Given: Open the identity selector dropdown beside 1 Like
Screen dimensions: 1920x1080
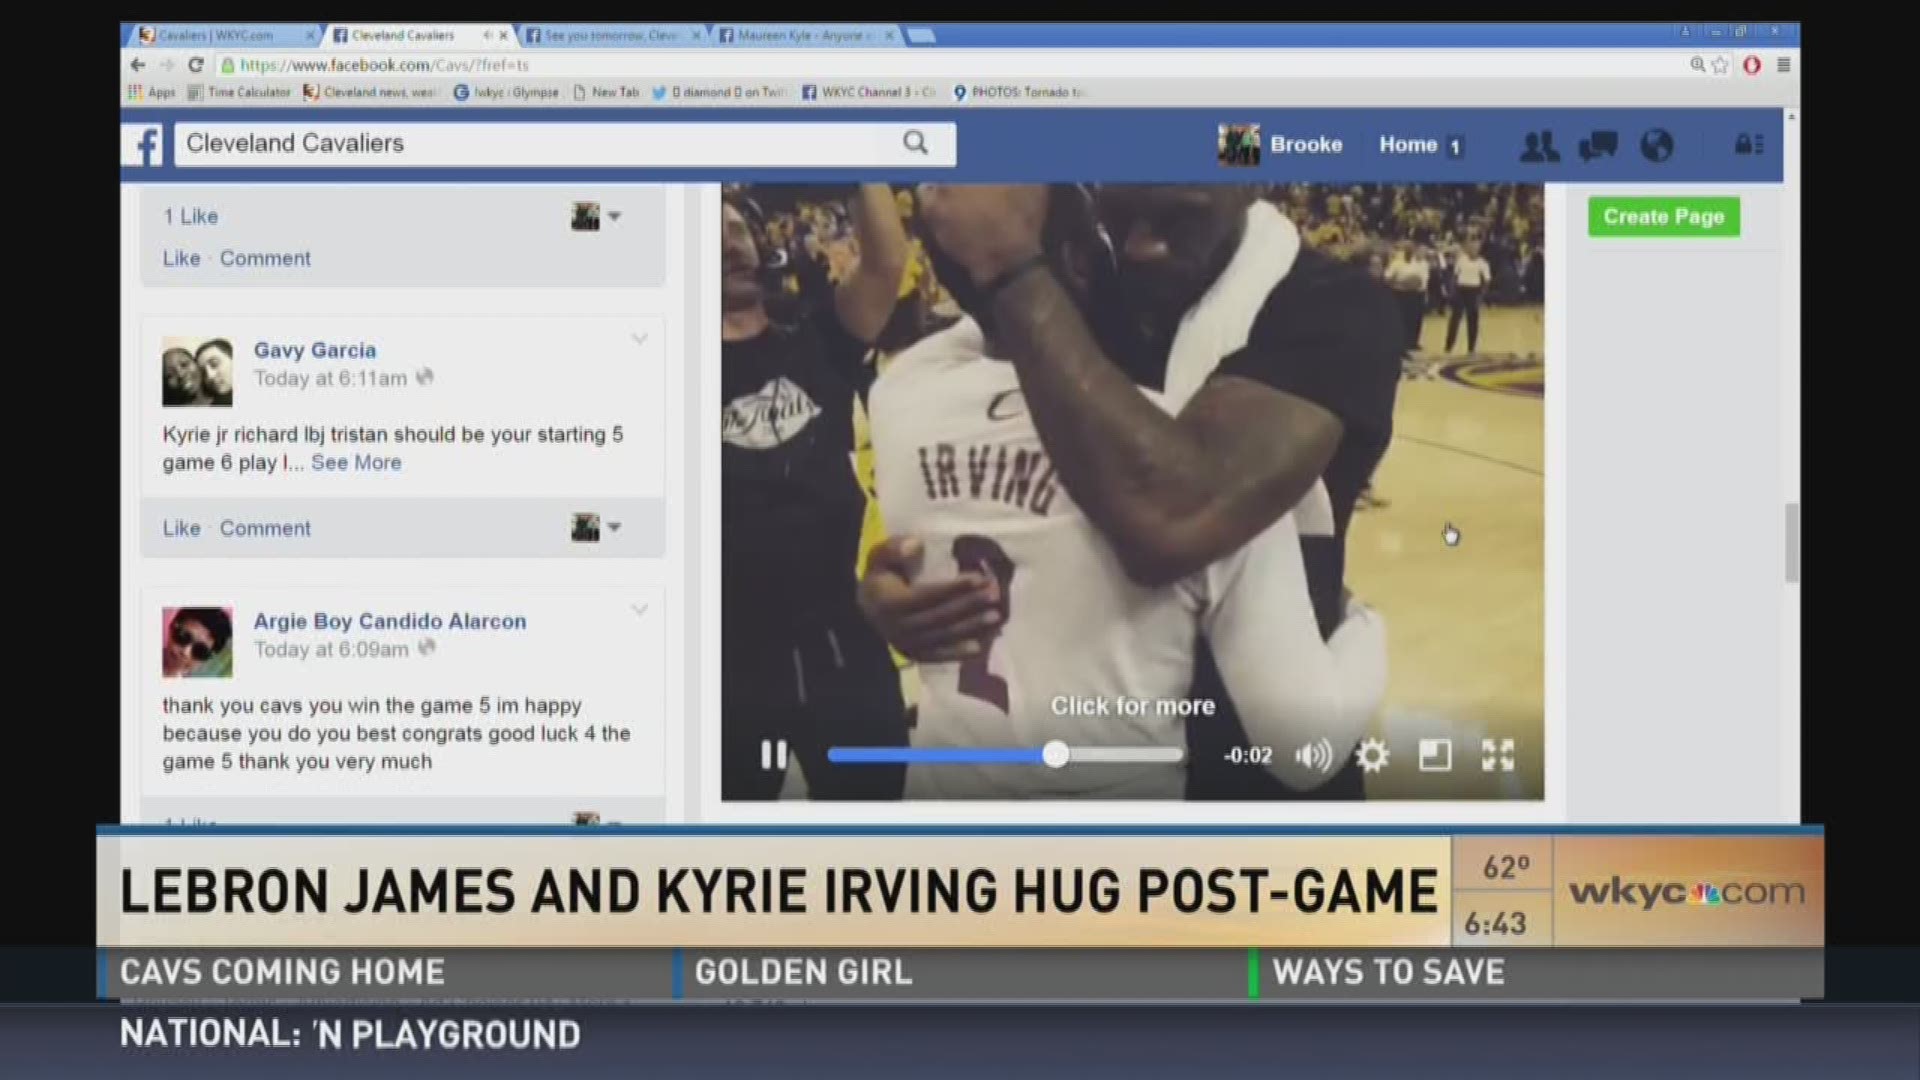Looking at the screenshot, I should 596,216.
